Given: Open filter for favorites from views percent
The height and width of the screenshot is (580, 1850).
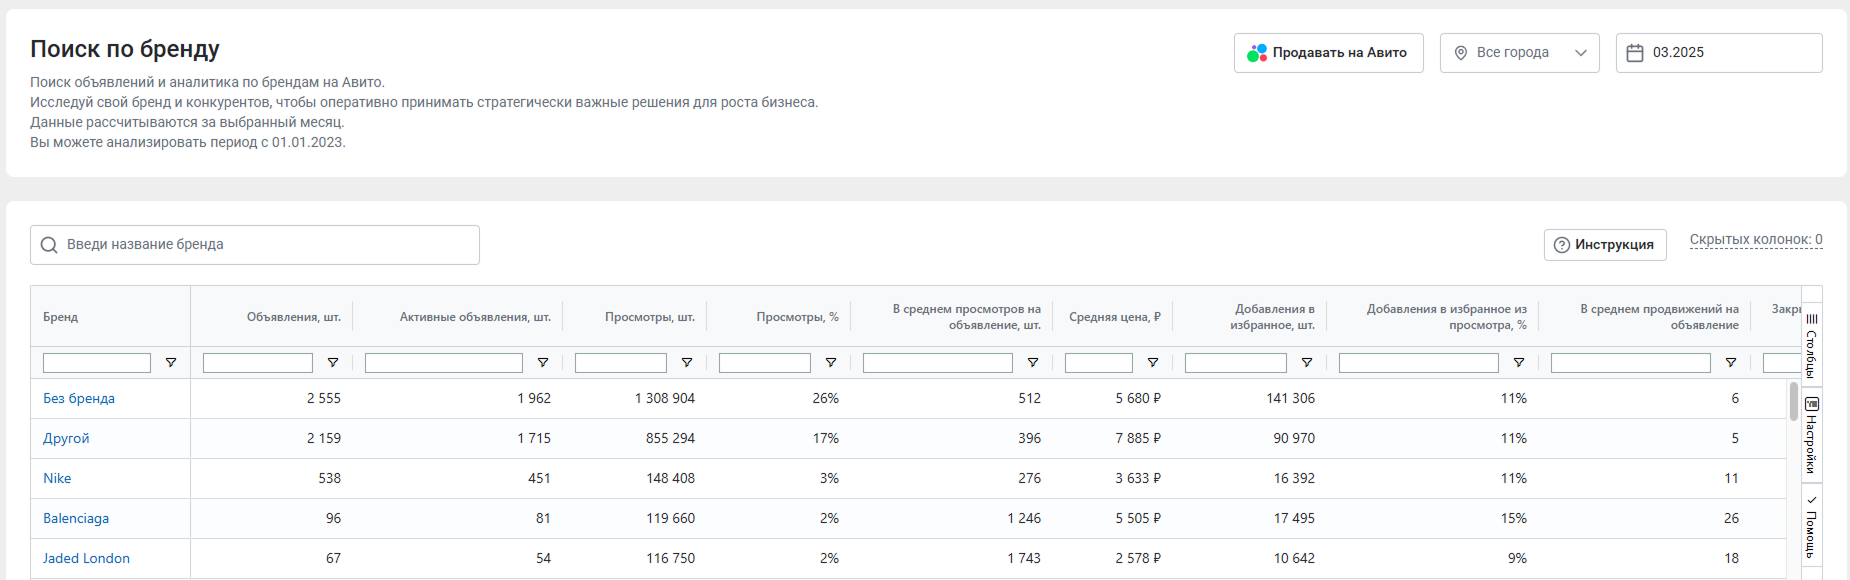Looking at the screenshot, I should click(1519, 363).
